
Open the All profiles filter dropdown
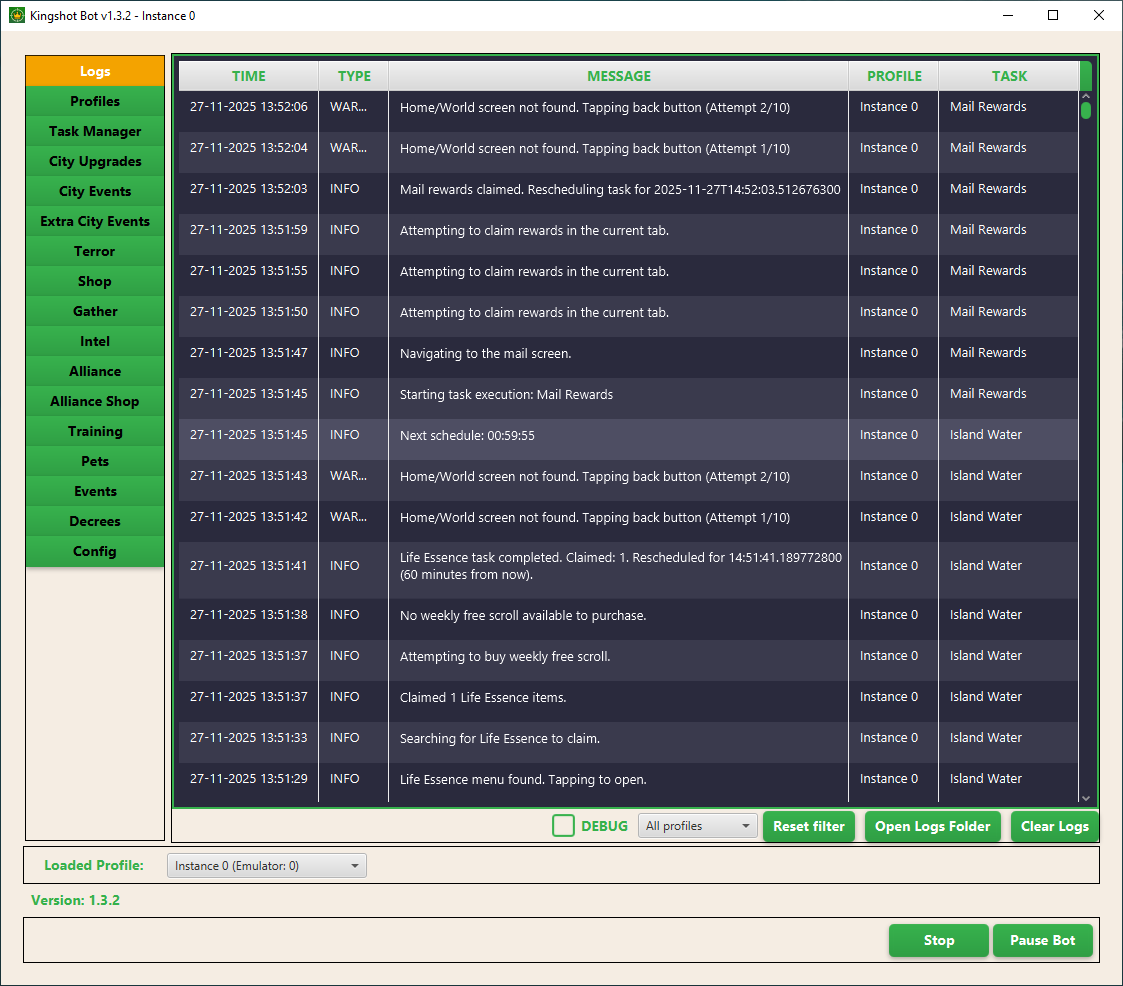[x=697, y=826]
